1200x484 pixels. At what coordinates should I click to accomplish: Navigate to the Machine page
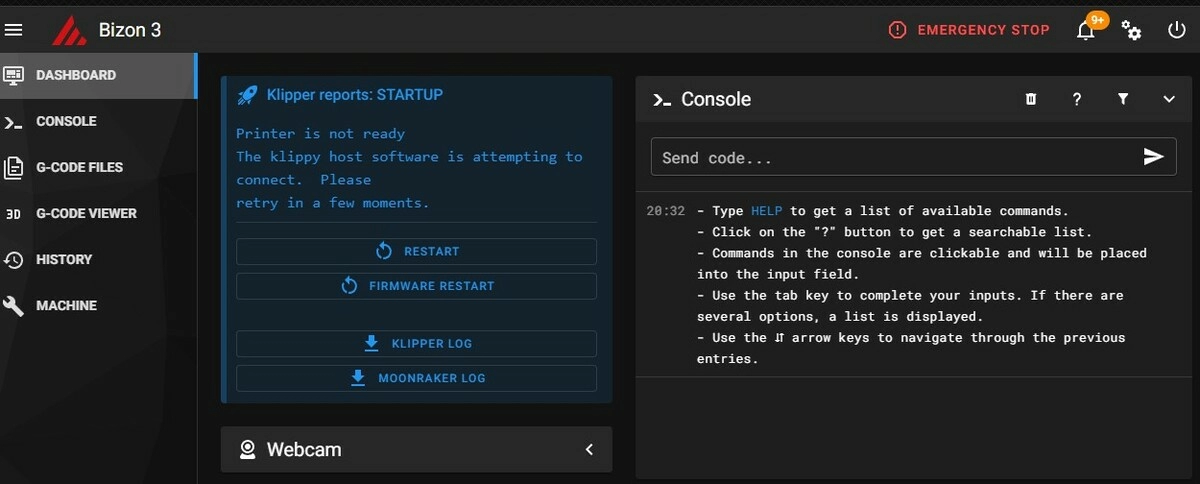coord(66,305)
